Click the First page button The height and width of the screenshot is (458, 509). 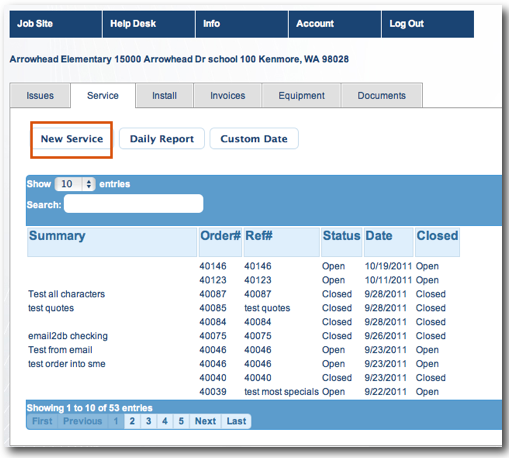[42, 421]
